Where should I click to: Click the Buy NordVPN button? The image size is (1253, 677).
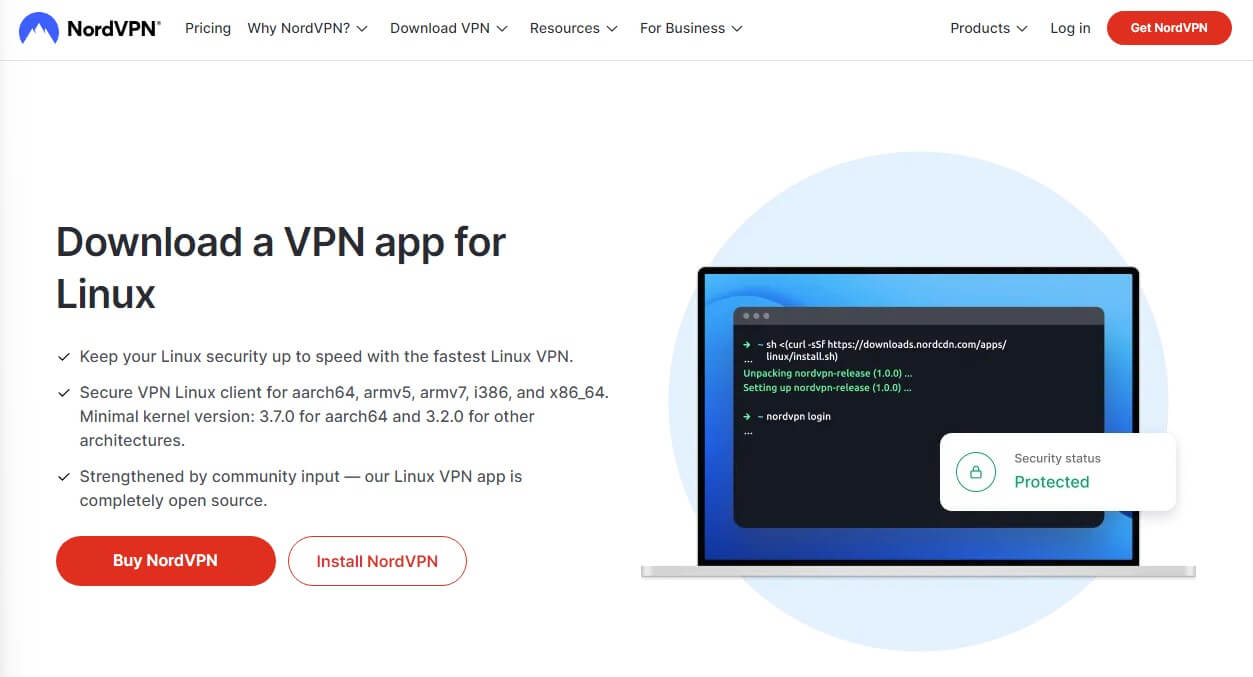(x=165, y=561)
